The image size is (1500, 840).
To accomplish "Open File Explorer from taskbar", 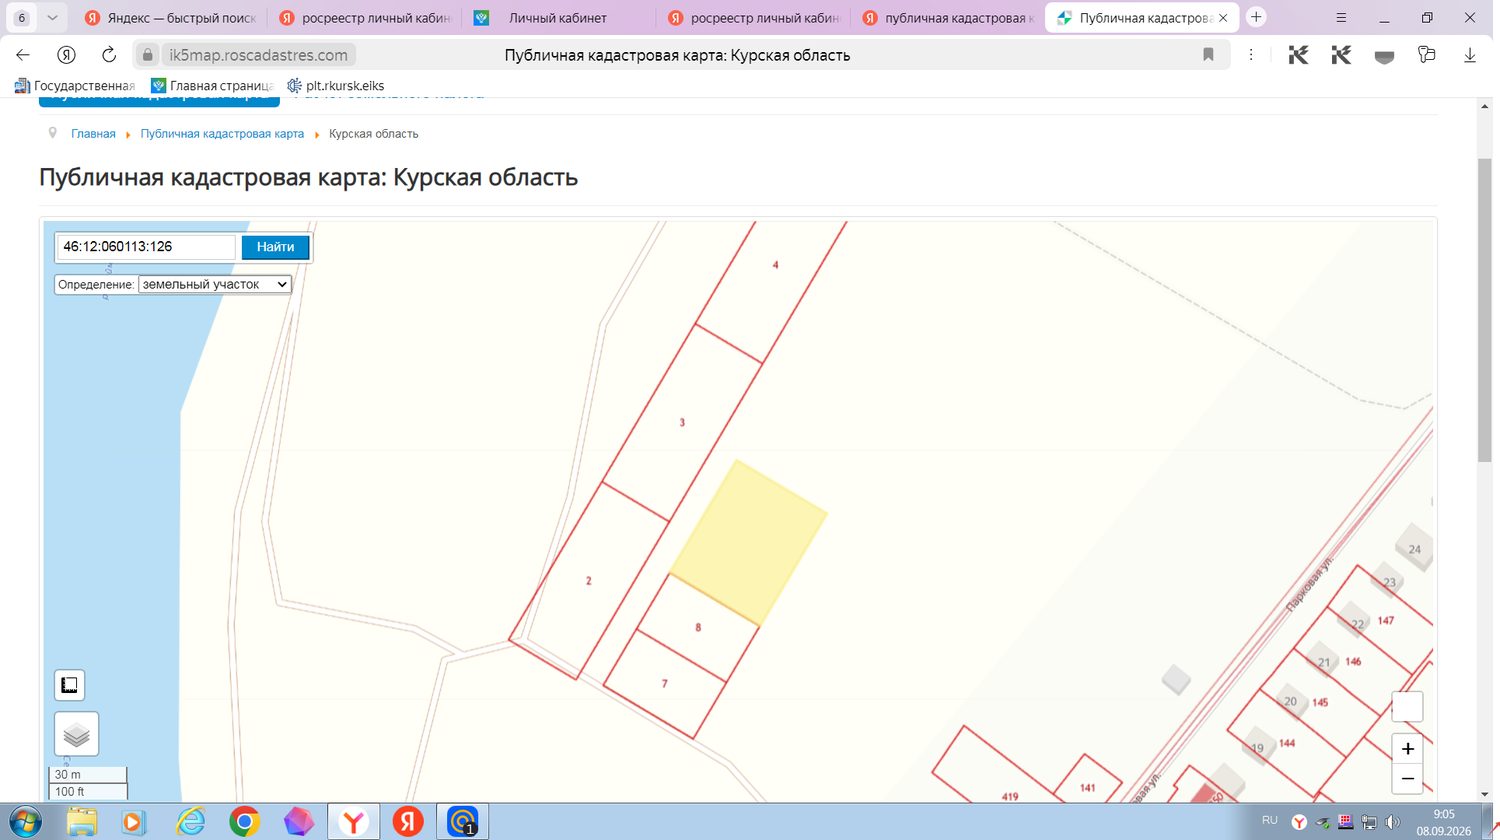I will tap(82, 821).
